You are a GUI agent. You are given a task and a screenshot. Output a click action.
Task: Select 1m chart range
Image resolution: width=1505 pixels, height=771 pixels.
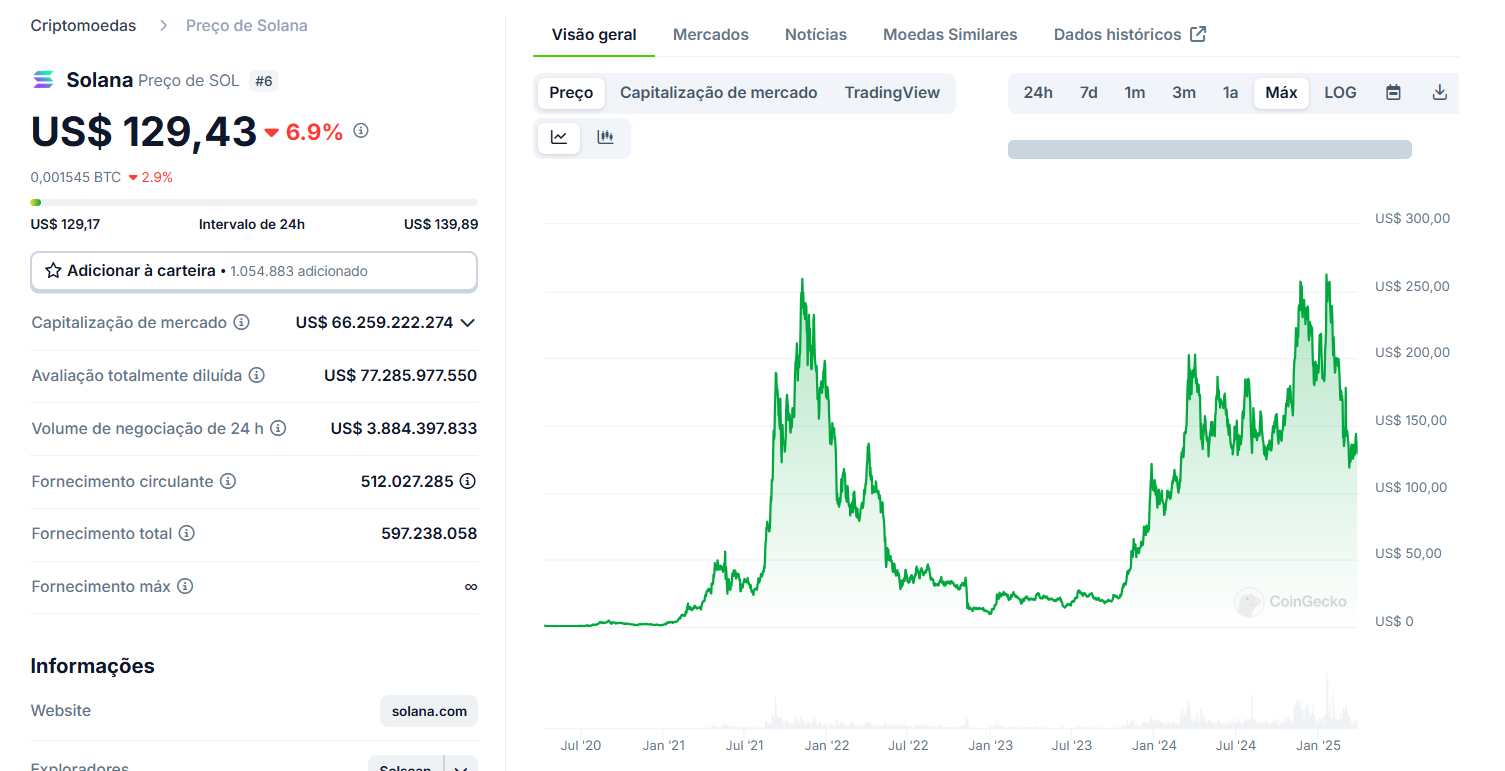(x=1135, y=93)
